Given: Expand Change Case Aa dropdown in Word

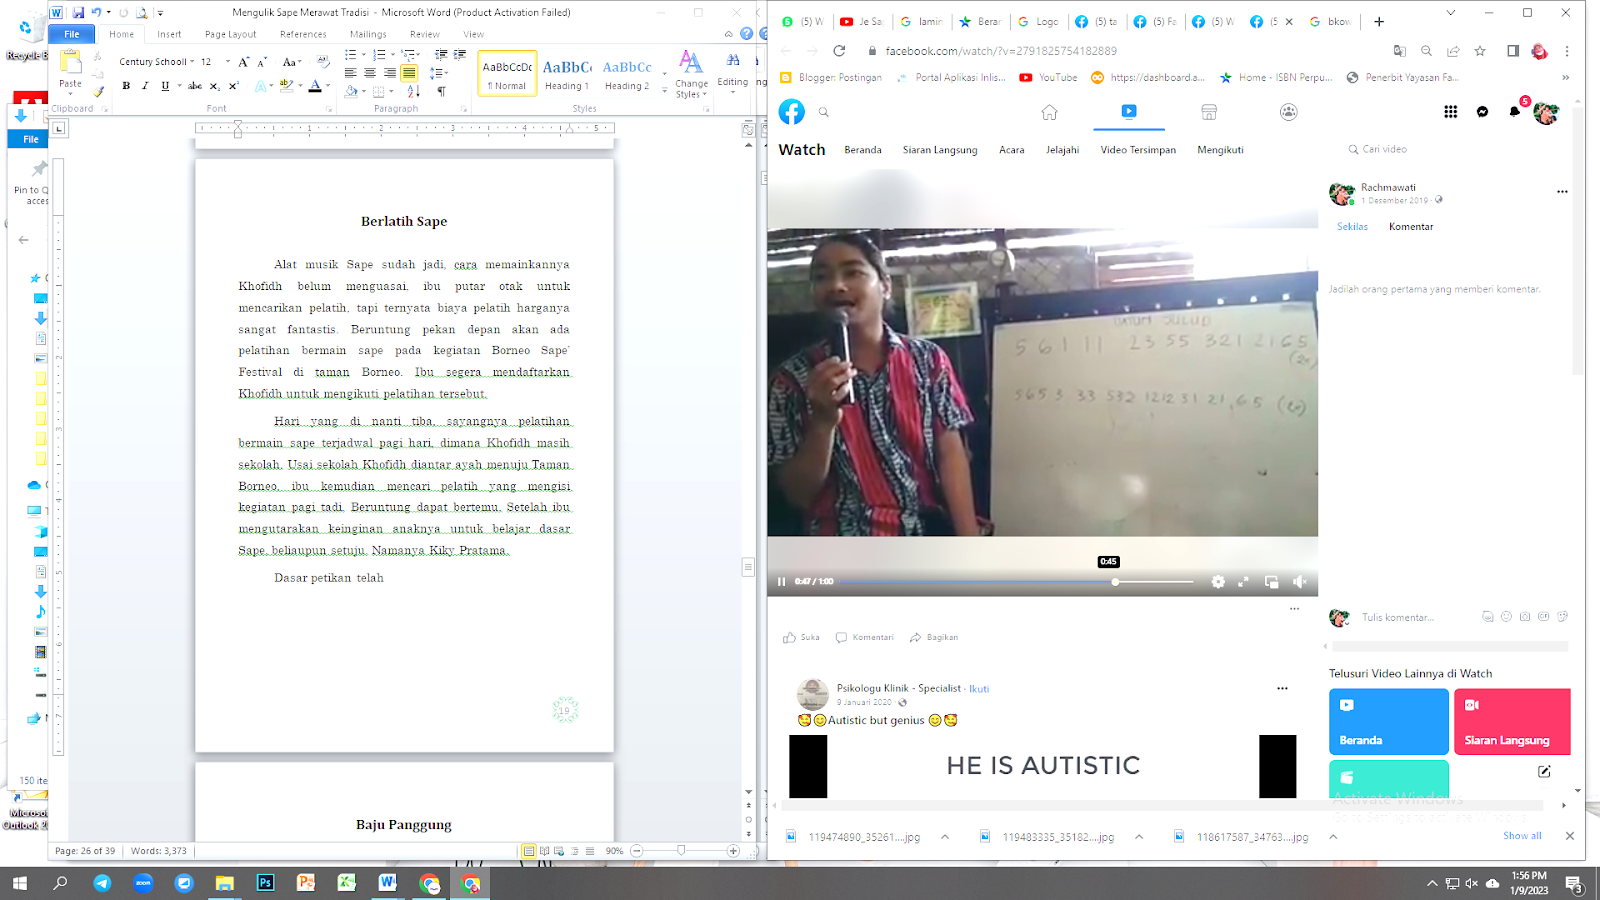Looking at the screenshot, I should click(292, 62).
